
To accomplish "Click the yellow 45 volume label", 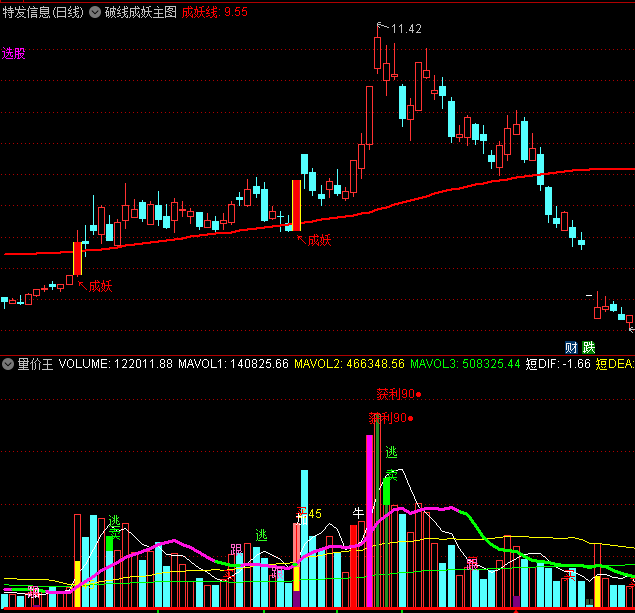I will 315,514.
